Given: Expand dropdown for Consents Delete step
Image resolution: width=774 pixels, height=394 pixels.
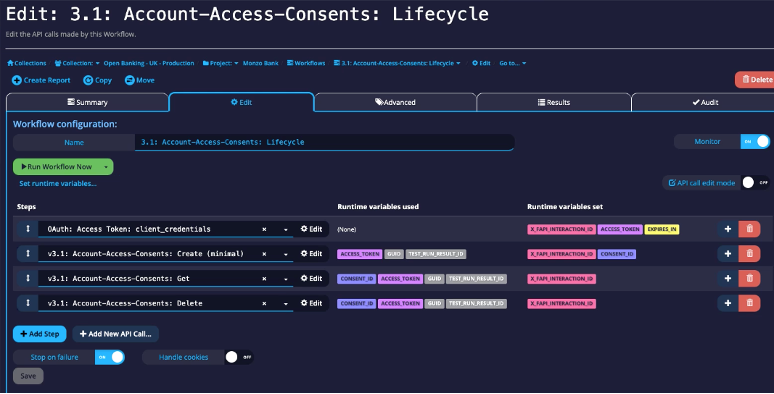Looking at the screenshot, I should [285, 304].
